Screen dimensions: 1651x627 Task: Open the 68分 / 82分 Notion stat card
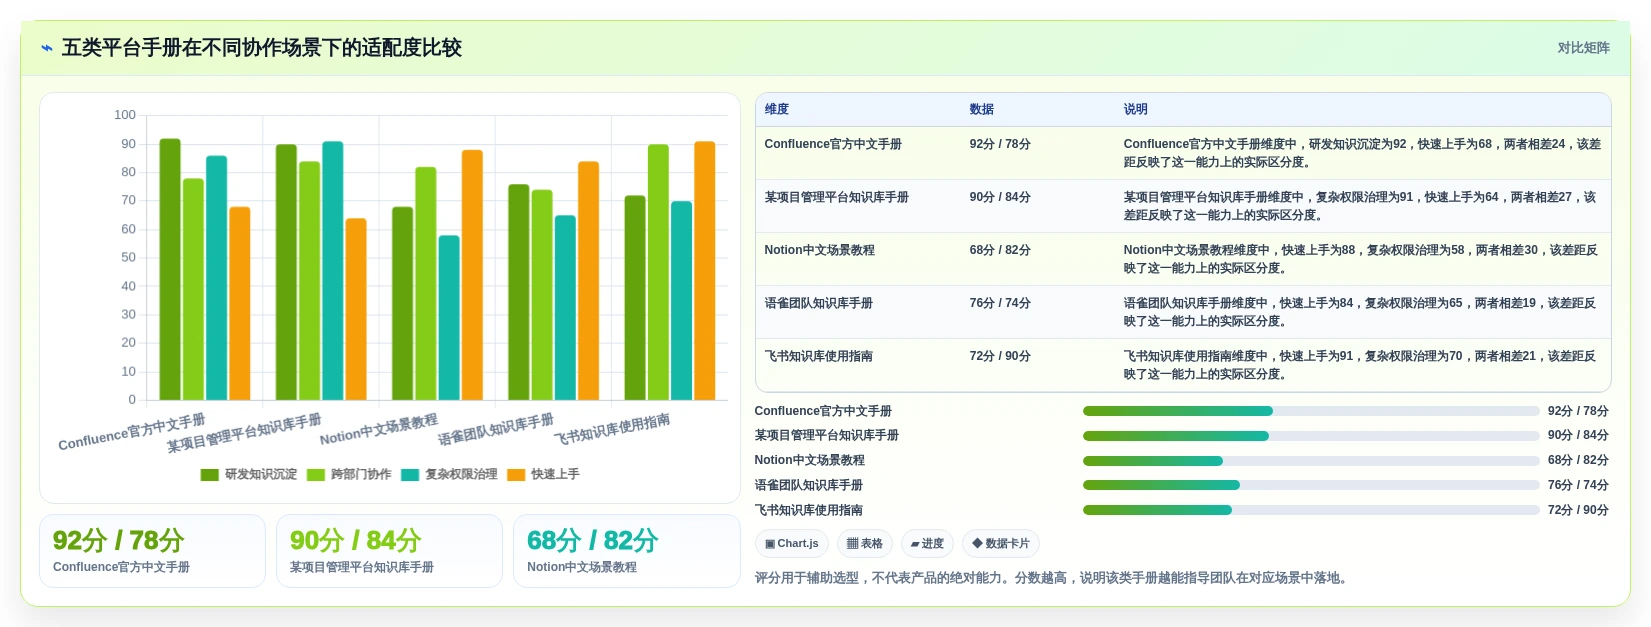pos(626,551)
